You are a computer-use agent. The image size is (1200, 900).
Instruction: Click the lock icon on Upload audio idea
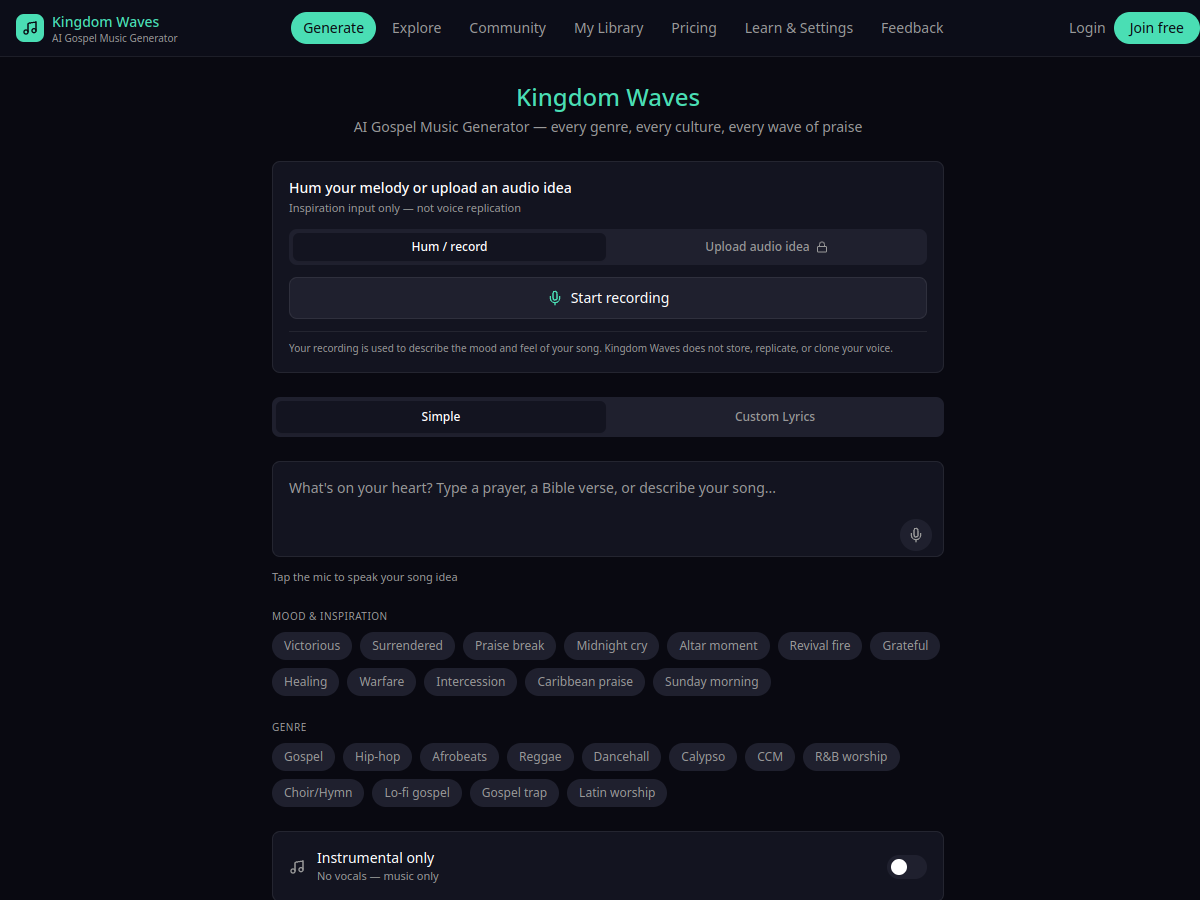[823, 246]
